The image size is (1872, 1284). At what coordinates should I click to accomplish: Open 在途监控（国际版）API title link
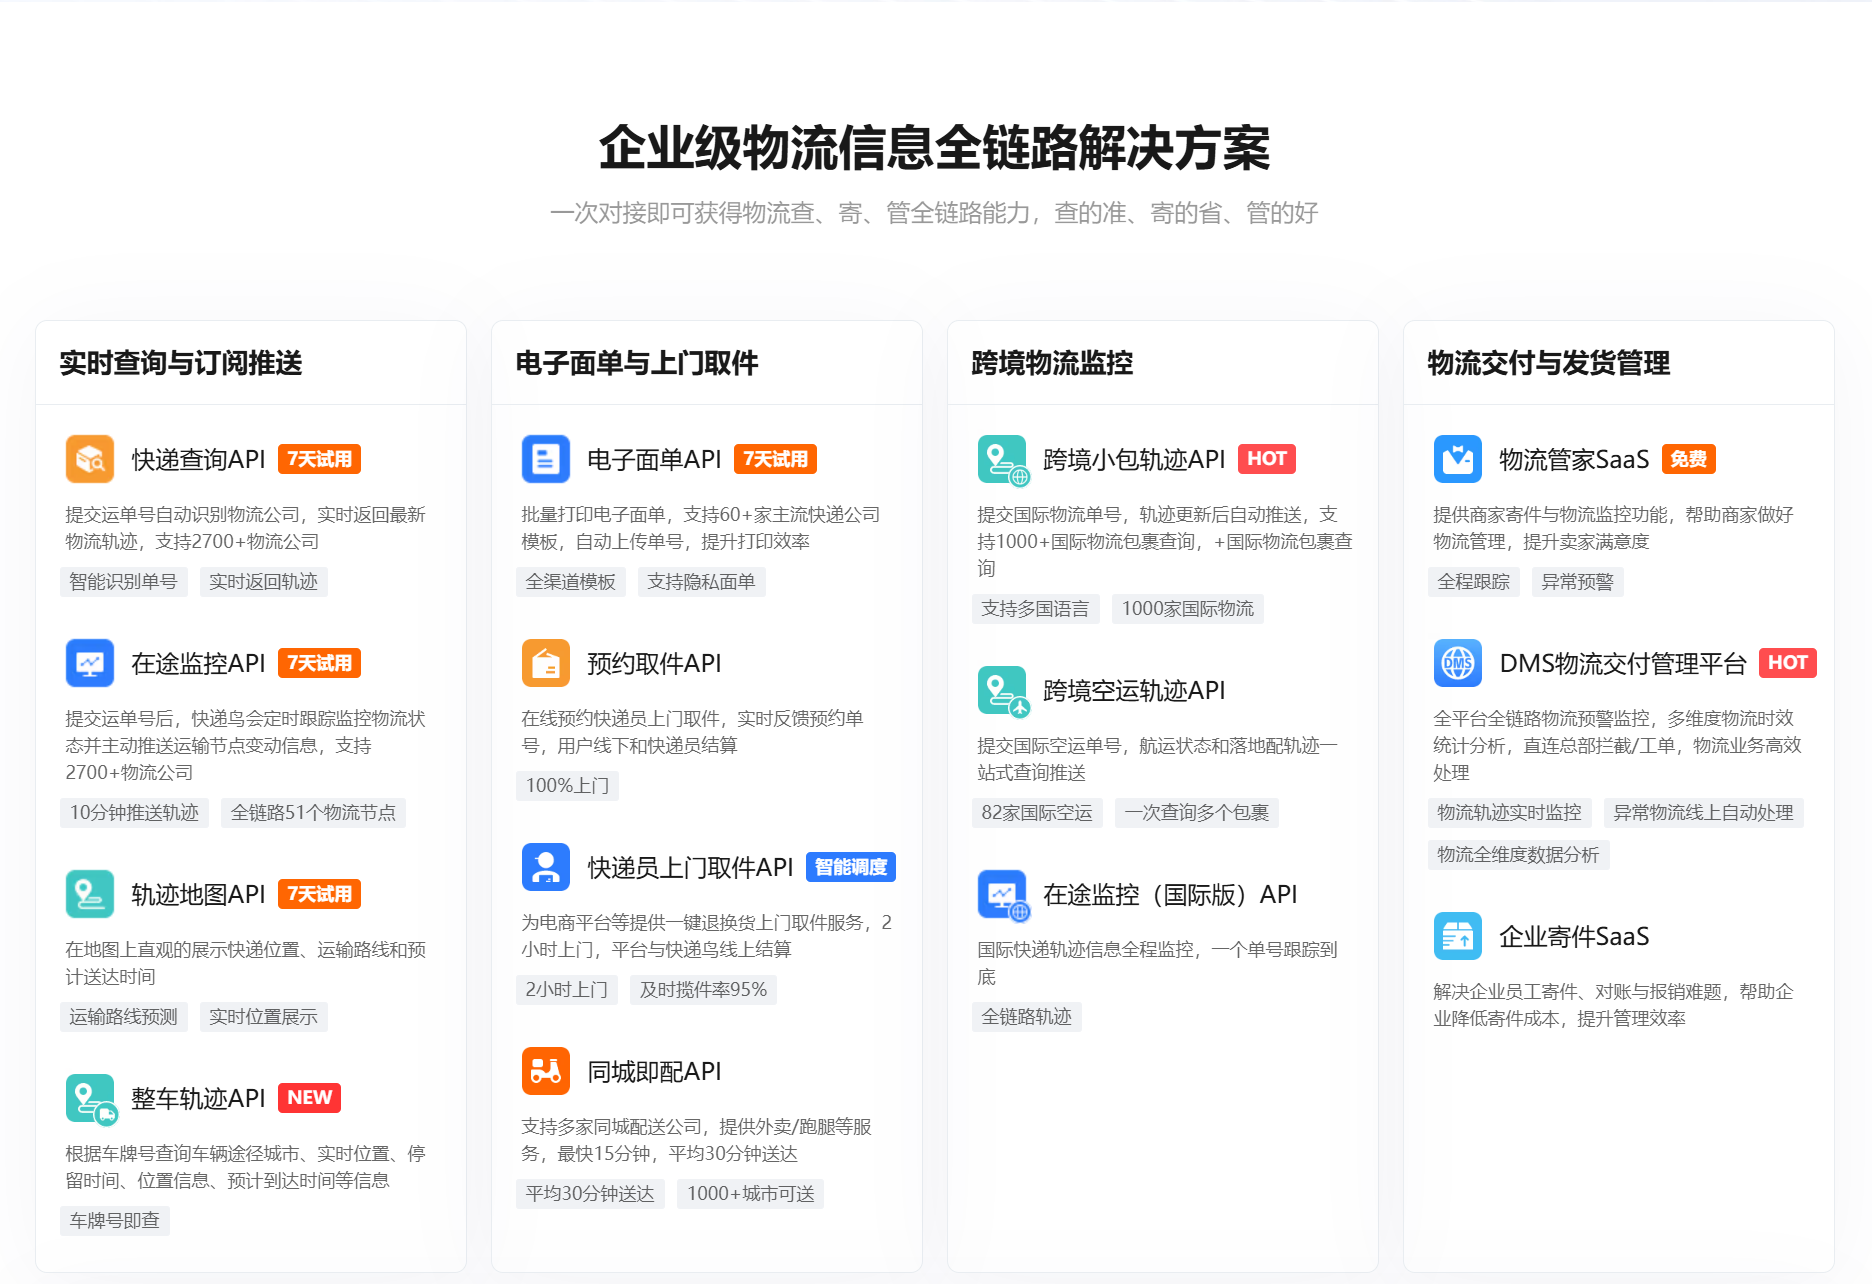[1169, 894]
